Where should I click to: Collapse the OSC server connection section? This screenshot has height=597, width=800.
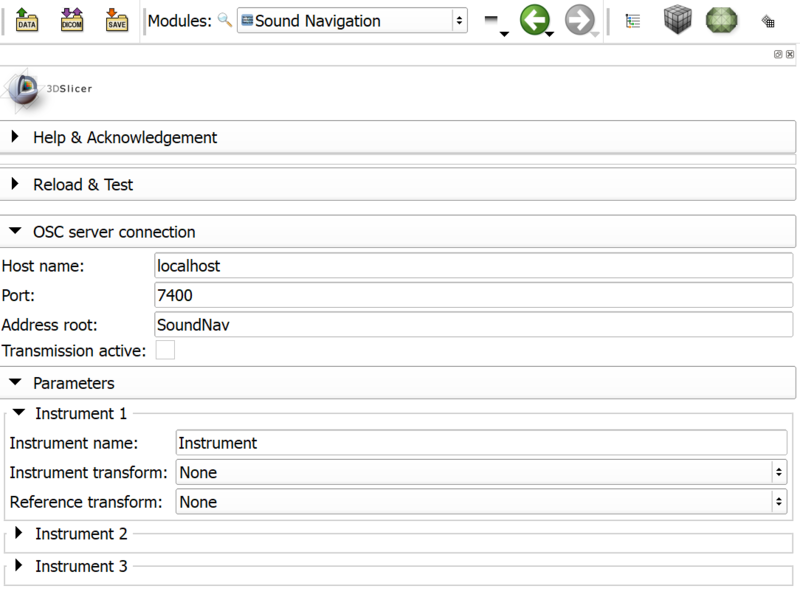(x=114, y=231)
